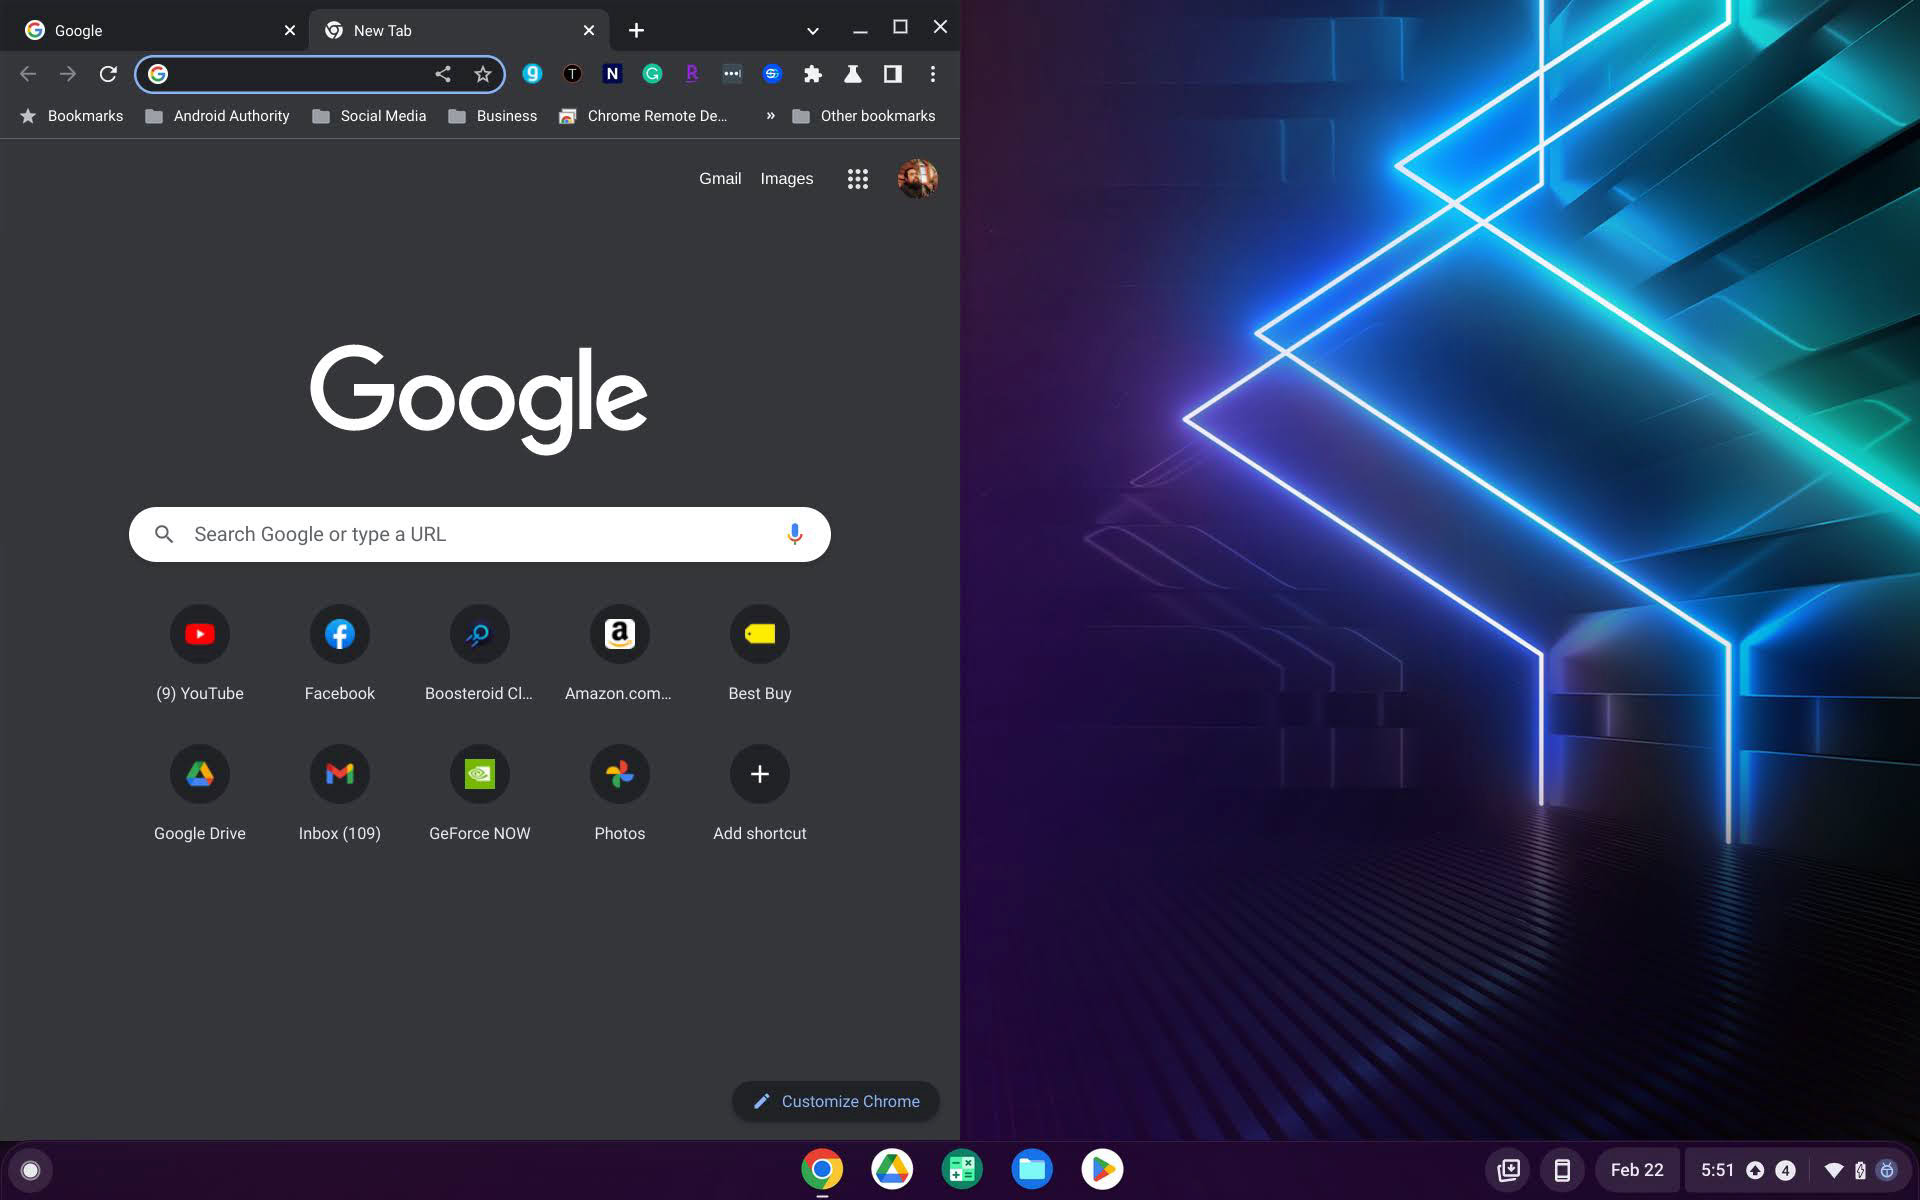Expand the tab search dropdown arrow
The width and height of the screenshot is (1920, 1200).
812,31
